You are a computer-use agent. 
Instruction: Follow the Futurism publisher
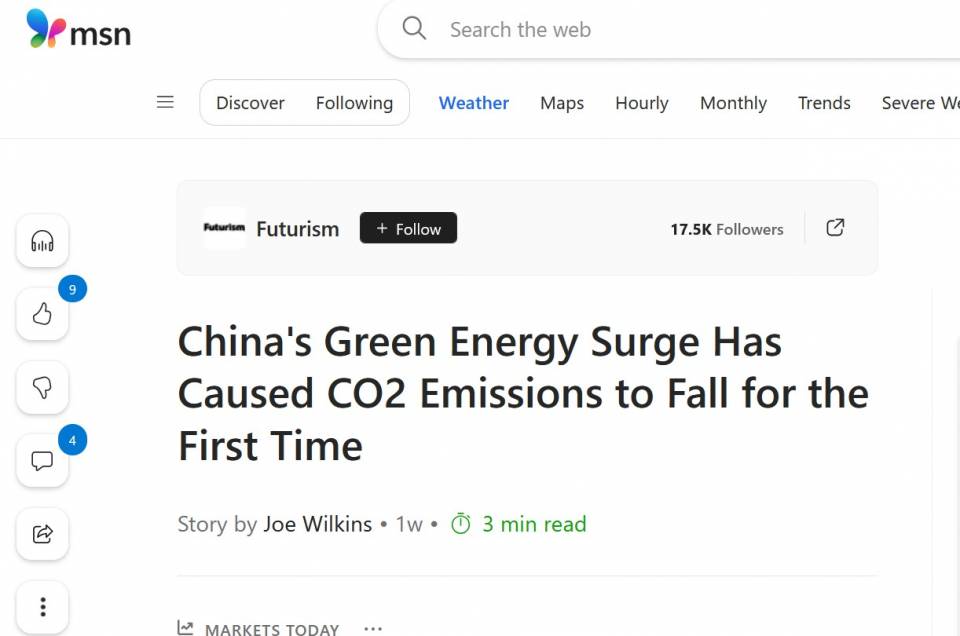[408, 228]
